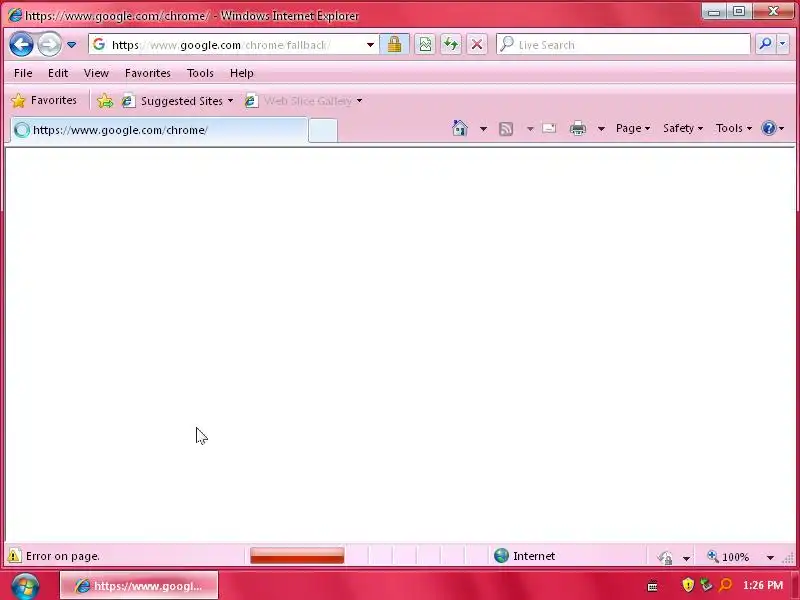Screen dimensions: 800x600
Task: Expand the Home button dropdown arrow
Action: coord(483,129)
